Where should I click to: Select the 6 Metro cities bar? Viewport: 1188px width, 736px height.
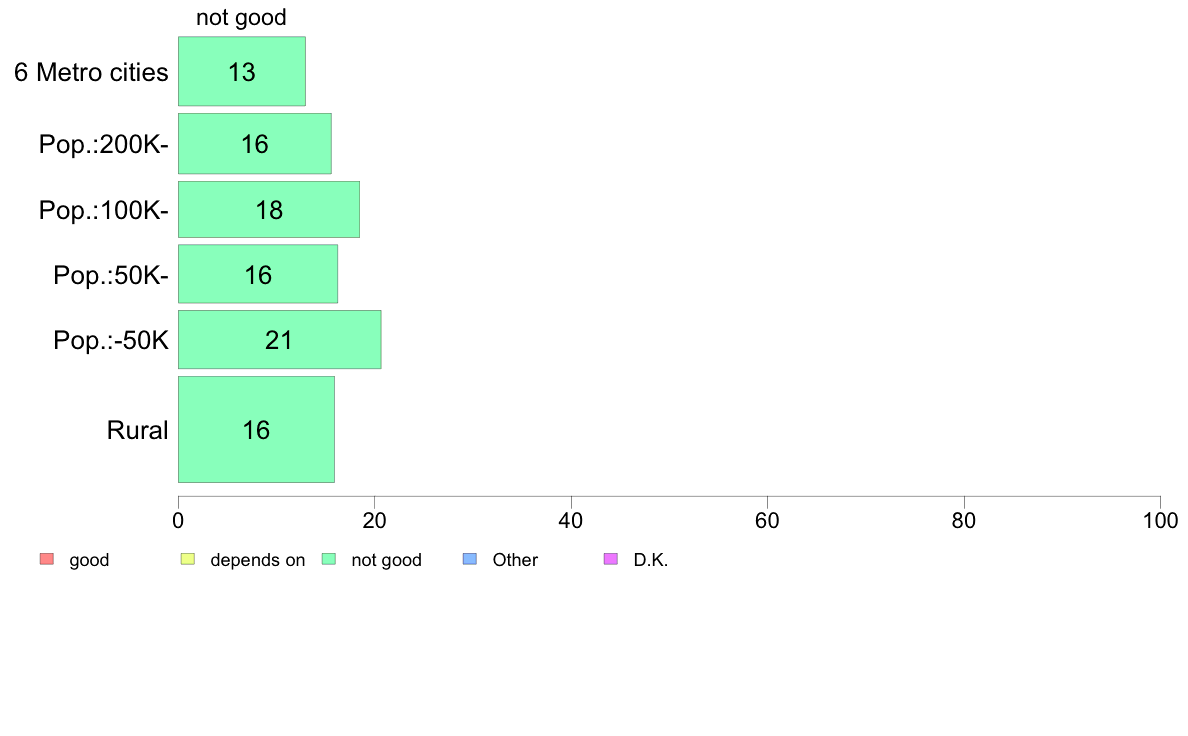(242, 71)
